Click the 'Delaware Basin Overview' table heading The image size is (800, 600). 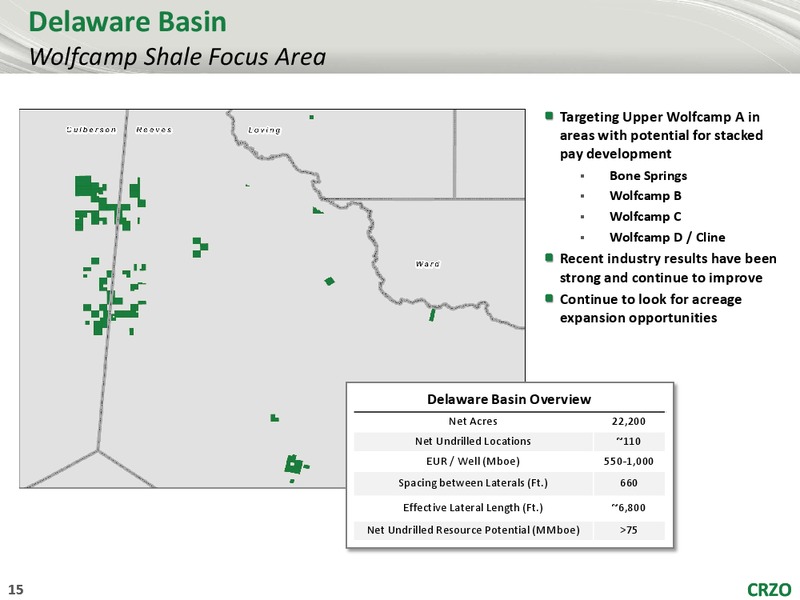[509, 399]
